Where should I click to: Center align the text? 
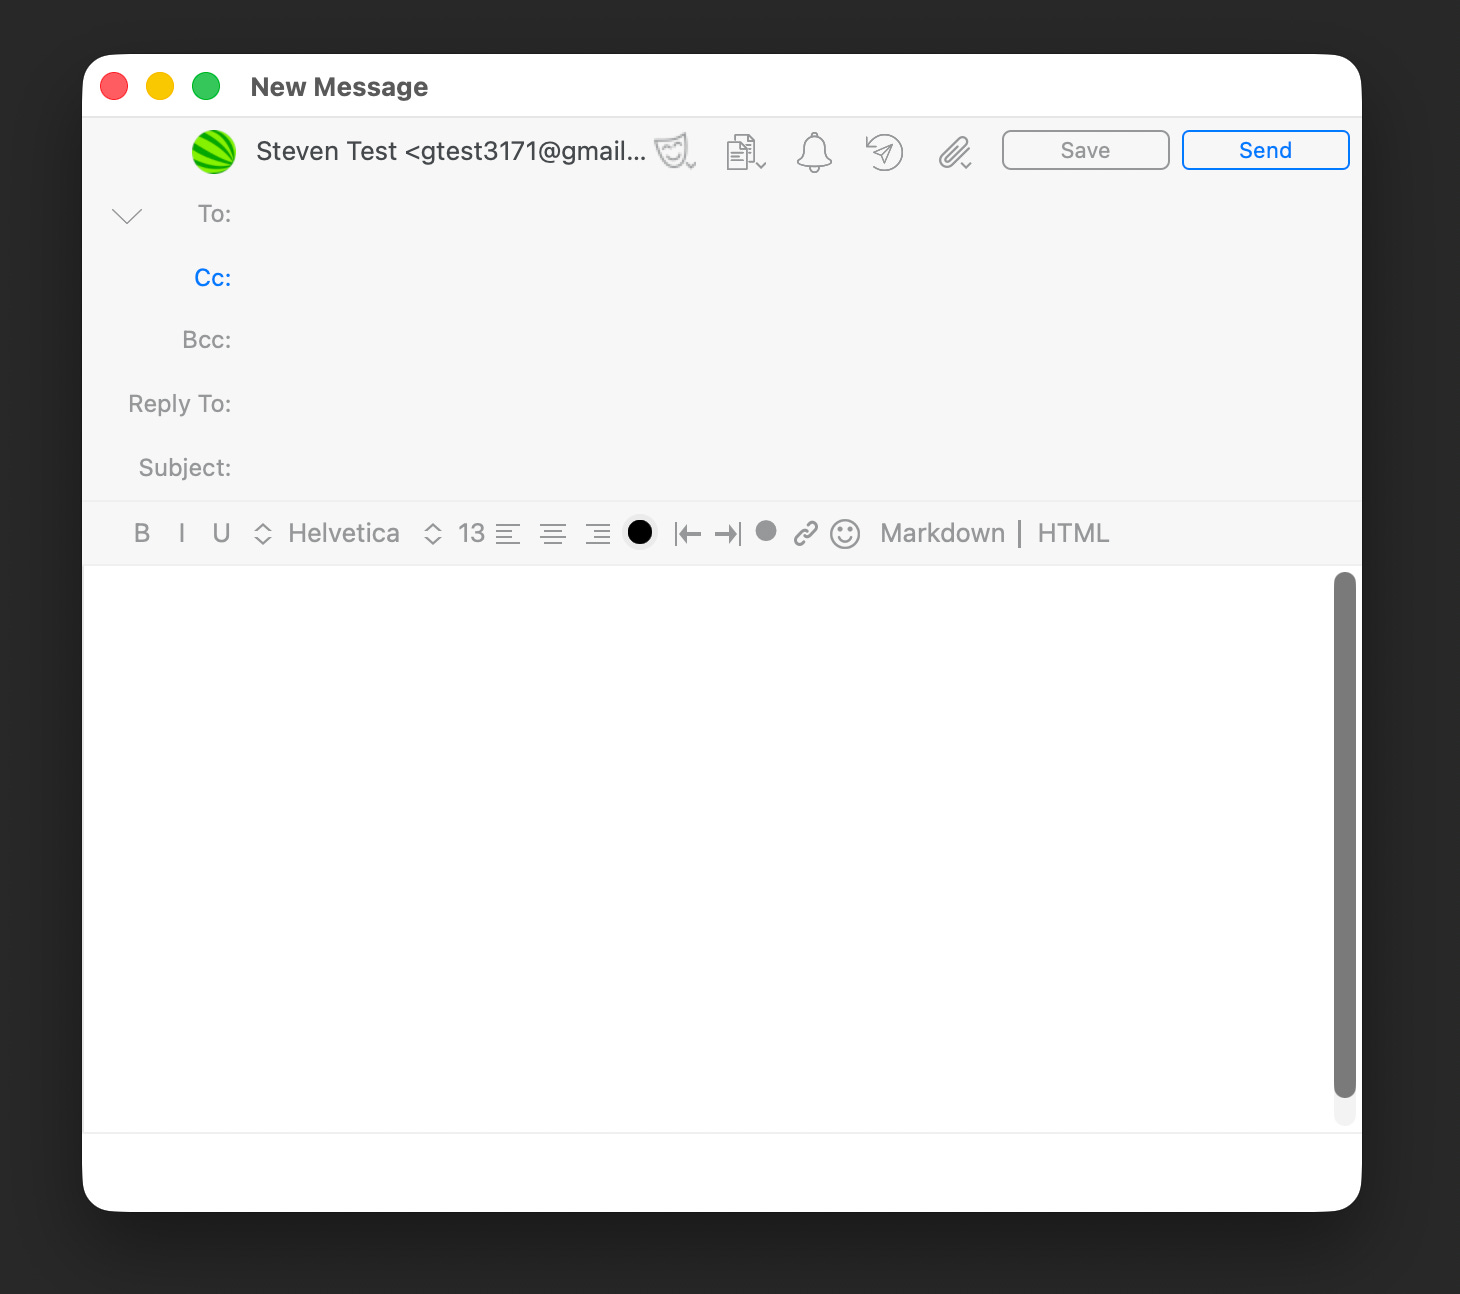click(x=553, y=534)
